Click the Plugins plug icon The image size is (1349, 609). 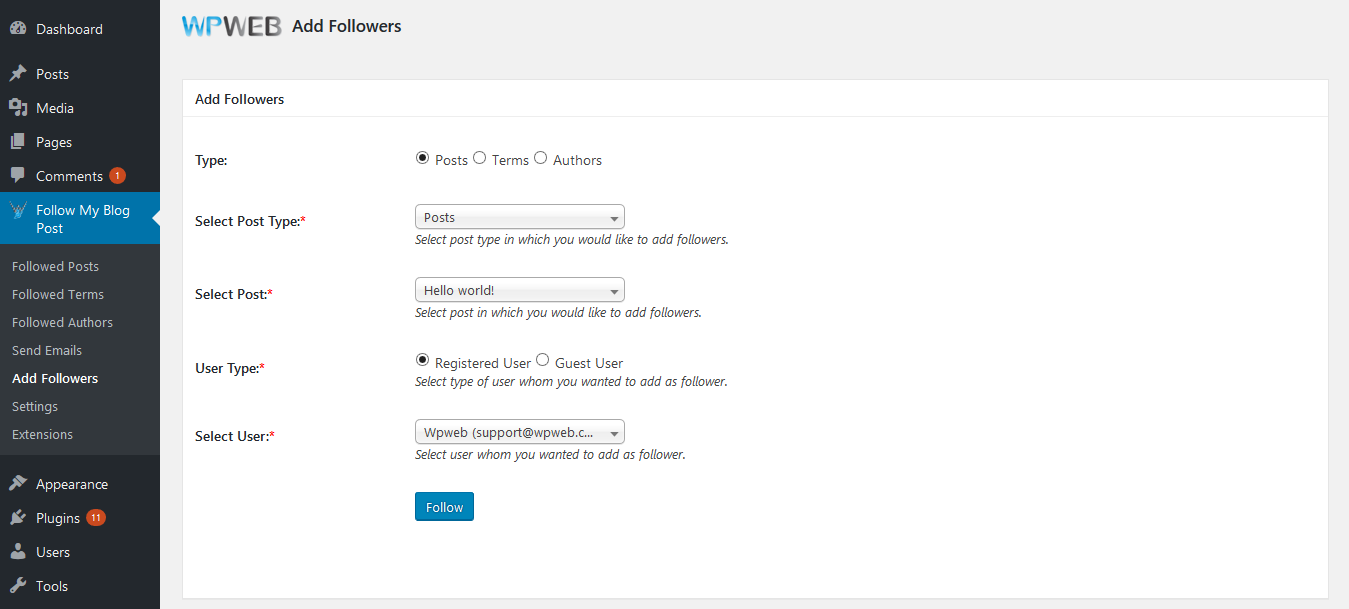18,518
